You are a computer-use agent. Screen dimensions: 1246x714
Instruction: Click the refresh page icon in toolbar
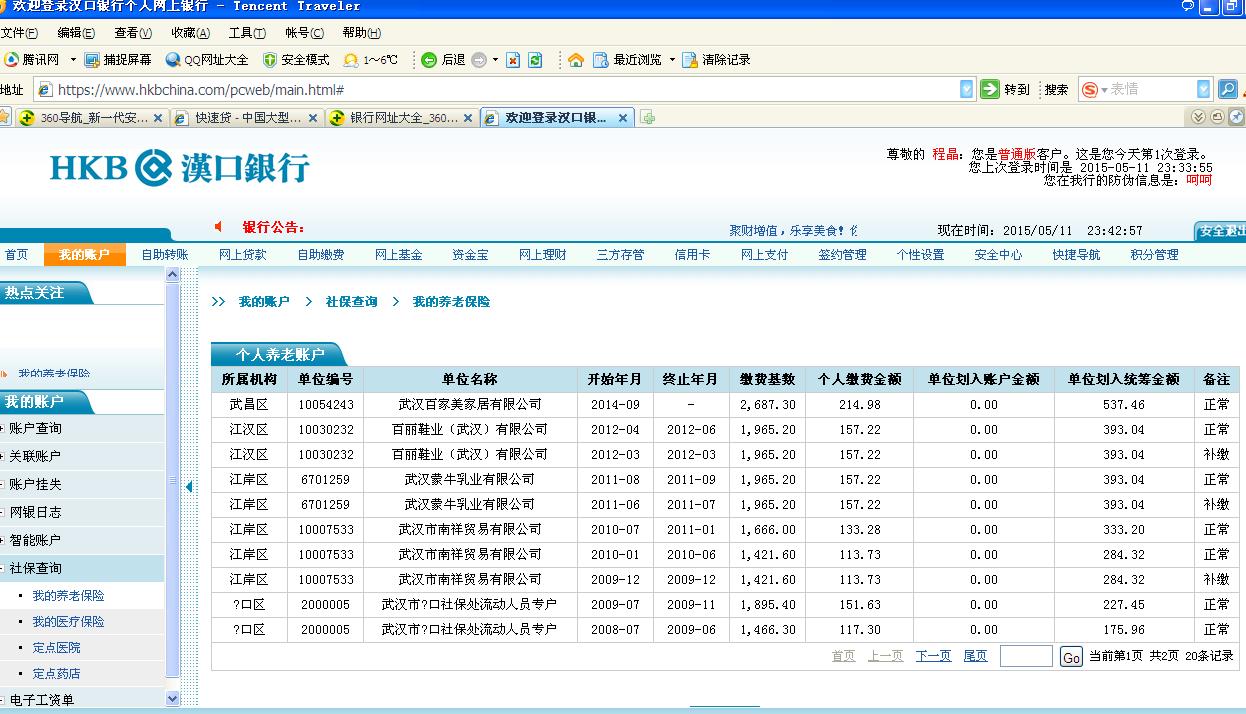pyautogui.click(x=535, y=60)
